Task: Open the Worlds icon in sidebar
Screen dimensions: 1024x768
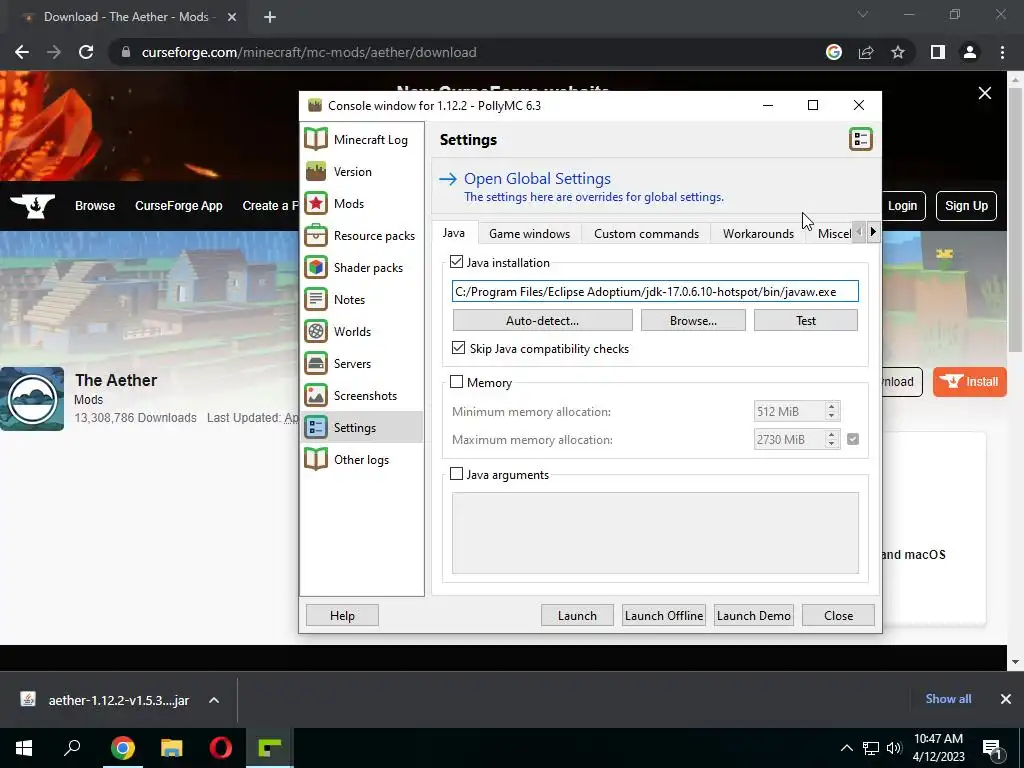Action: (316, 331)
